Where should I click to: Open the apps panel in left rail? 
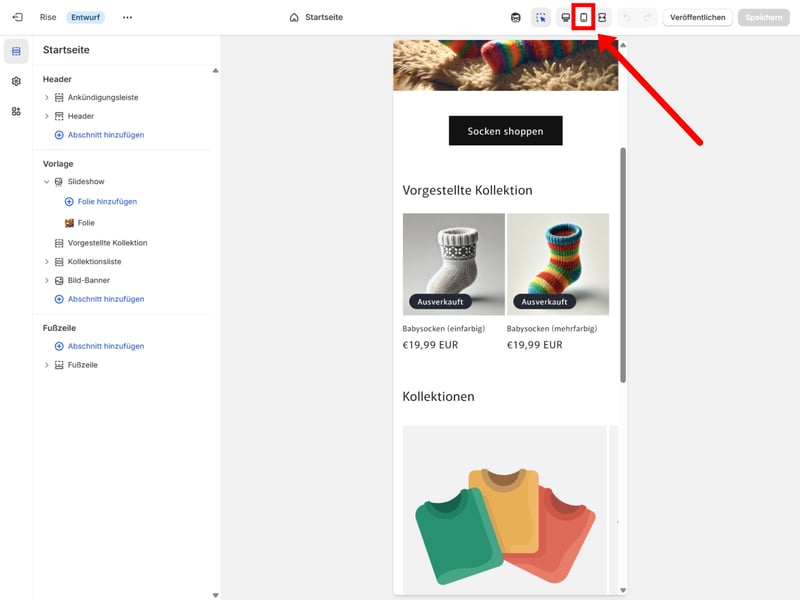(x=16, y=111)
